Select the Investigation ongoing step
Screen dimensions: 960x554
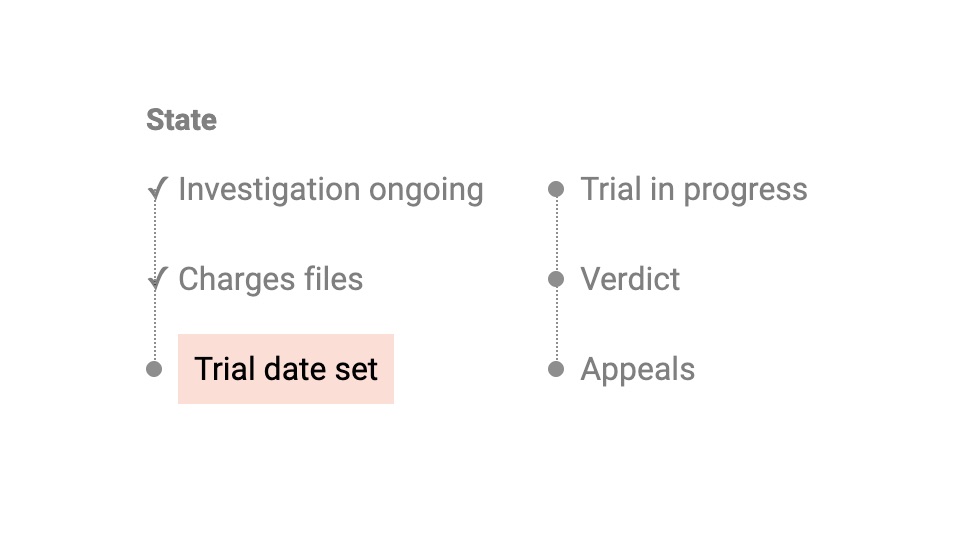[330, 189]
